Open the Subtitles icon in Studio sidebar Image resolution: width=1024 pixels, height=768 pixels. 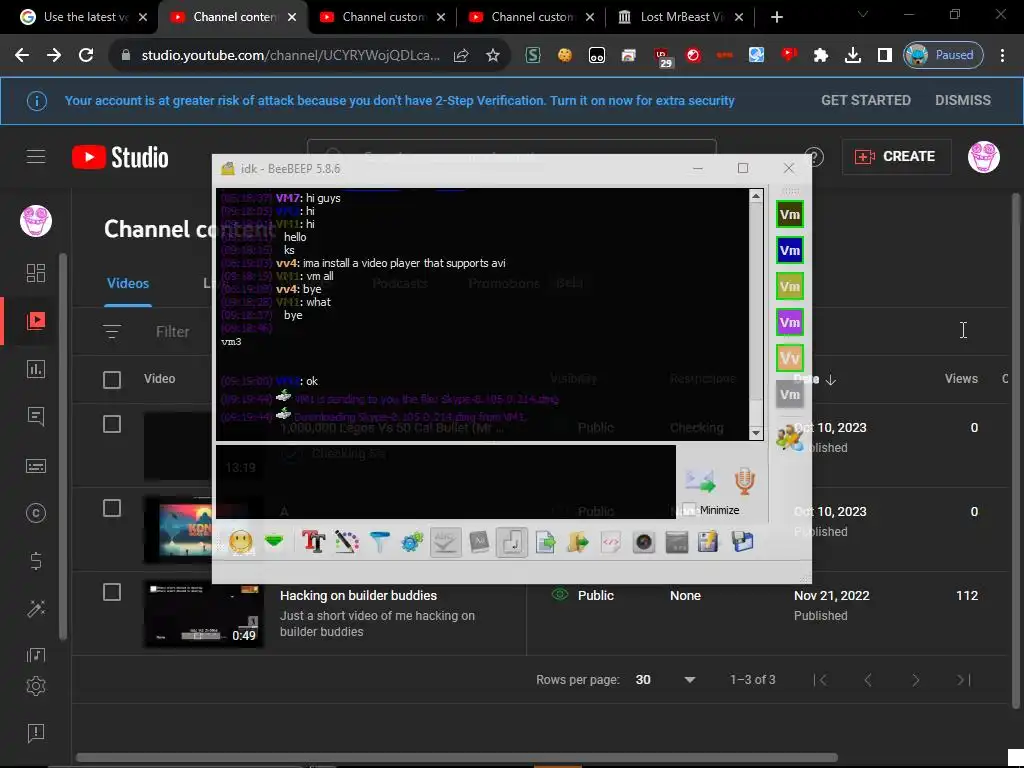coord(36,466)
